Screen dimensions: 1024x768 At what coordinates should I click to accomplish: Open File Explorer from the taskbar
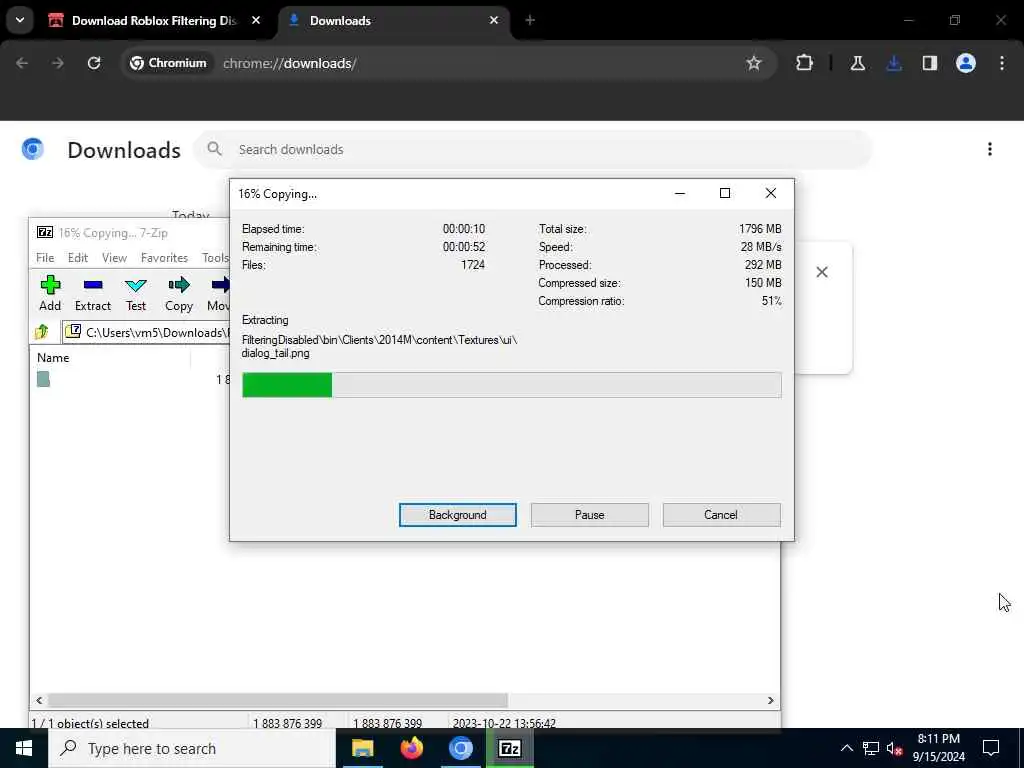(x=362, y=748)
